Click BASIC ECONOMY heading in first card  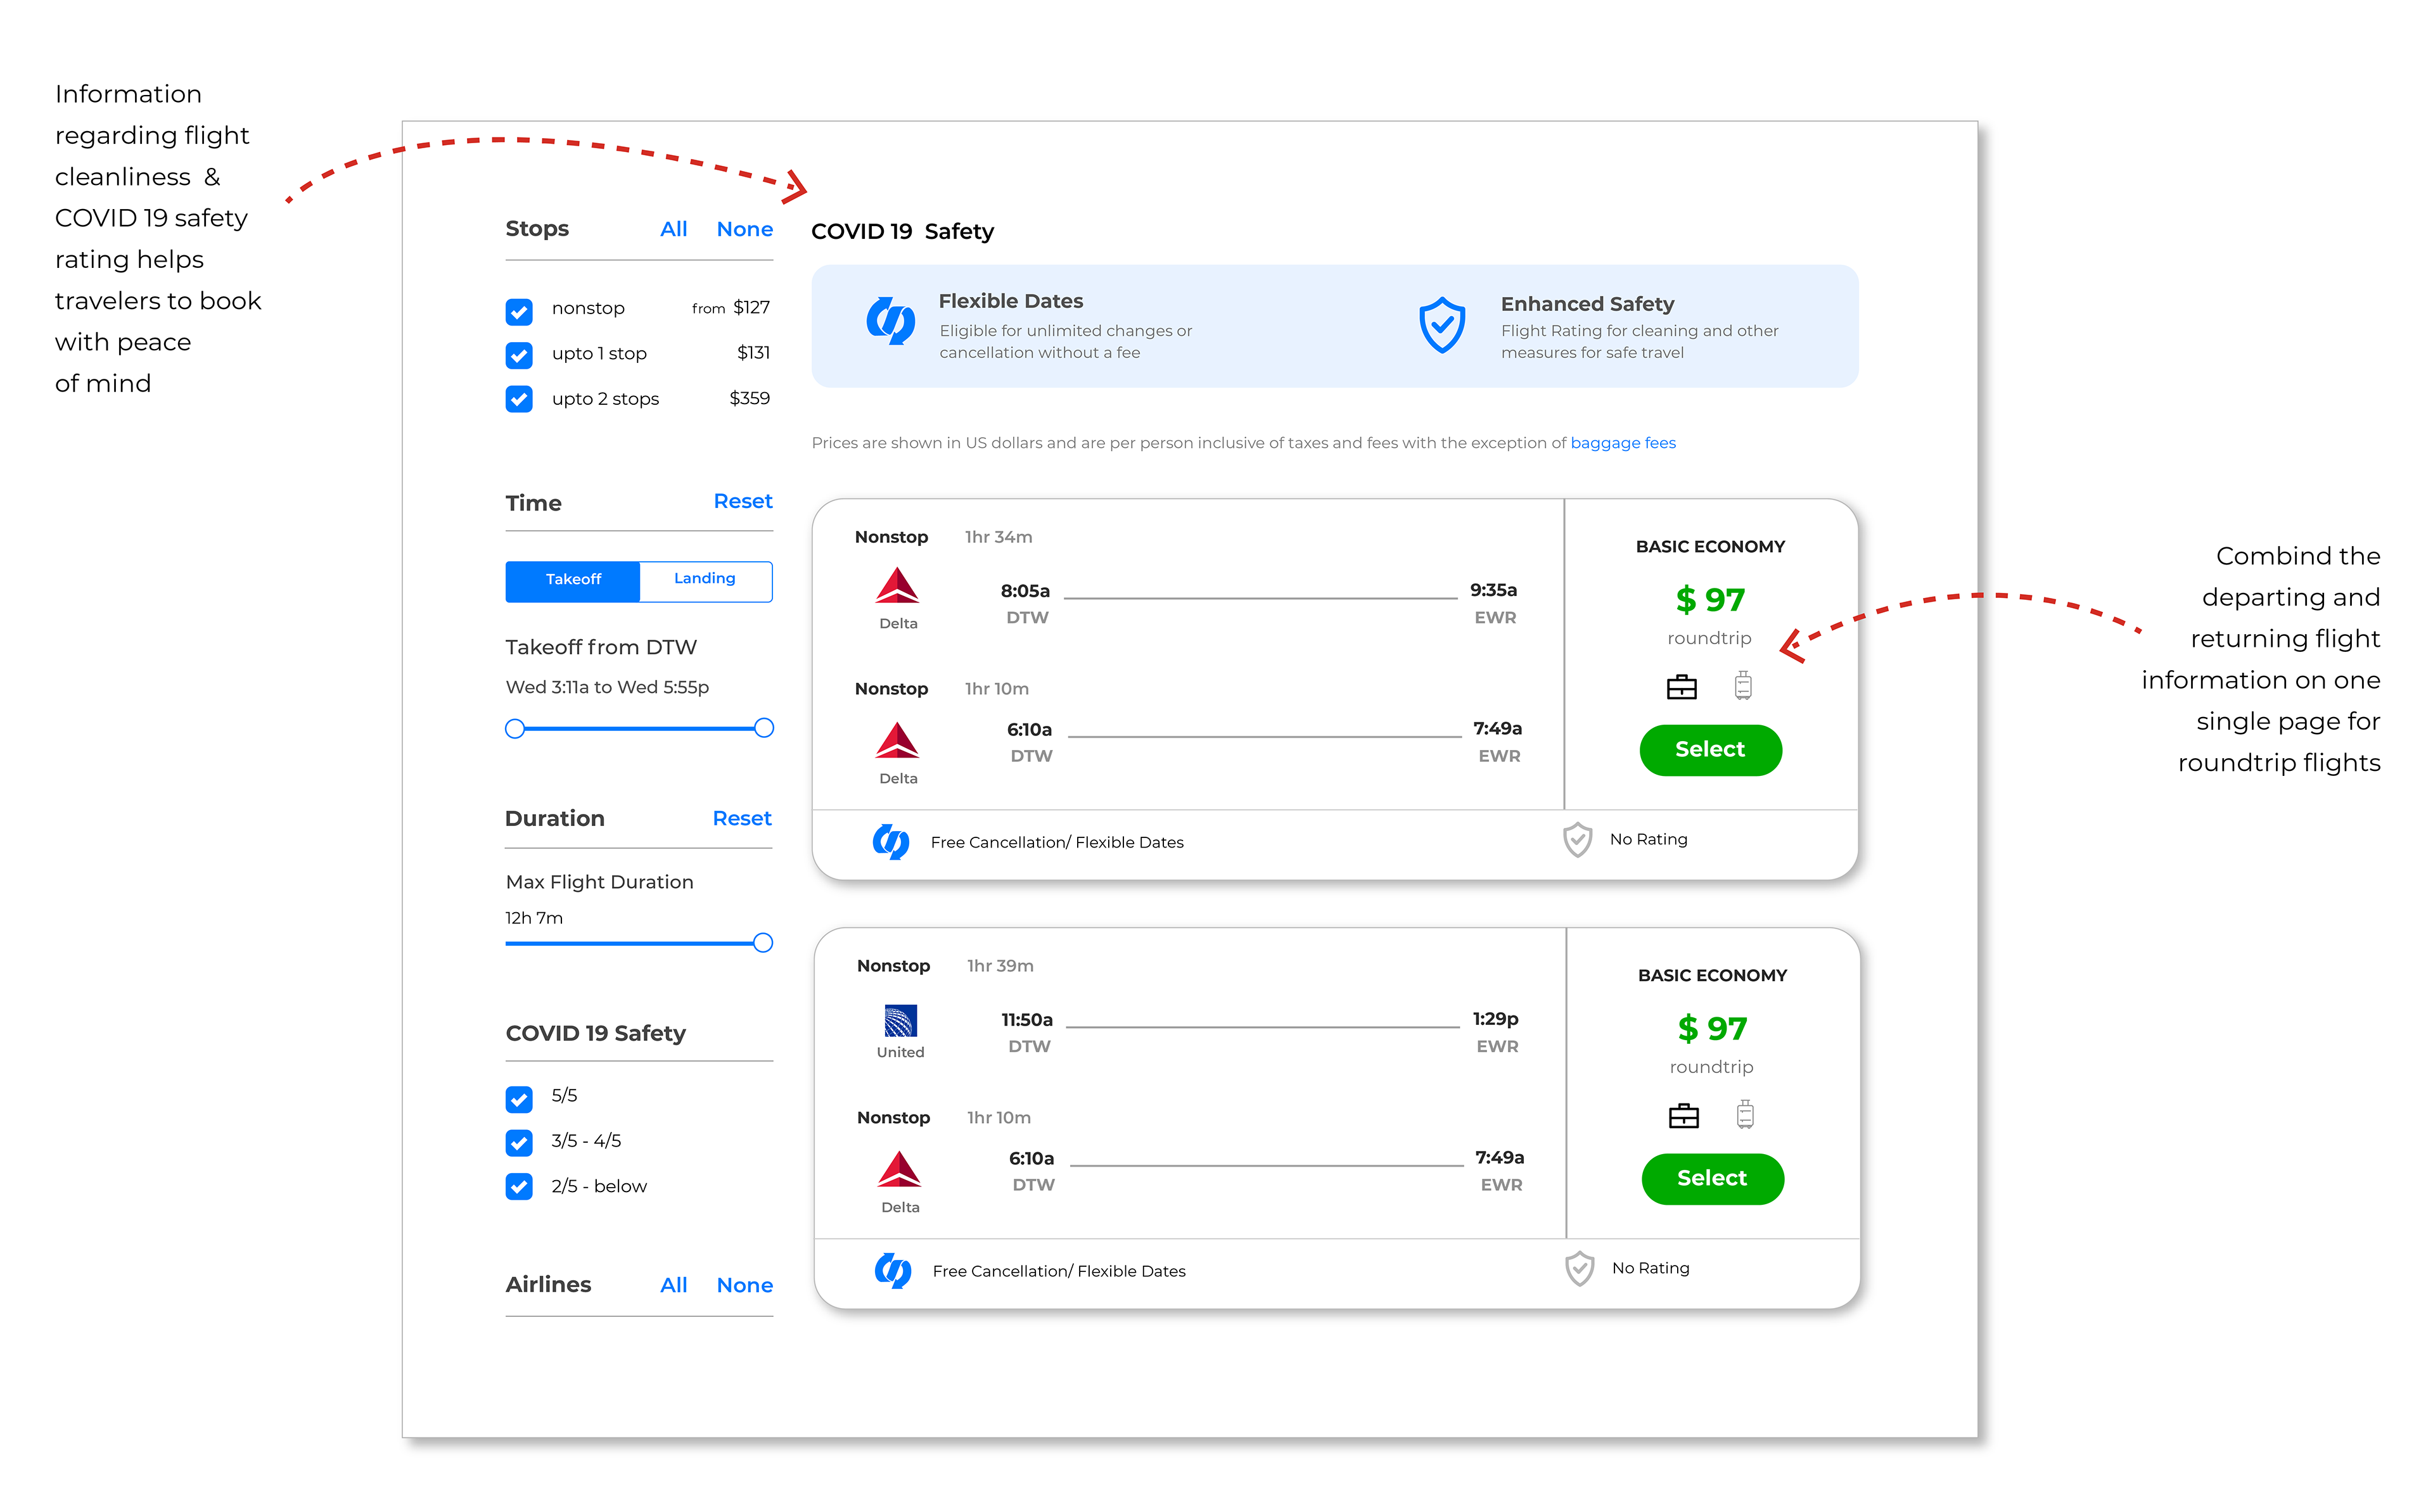1710,547
